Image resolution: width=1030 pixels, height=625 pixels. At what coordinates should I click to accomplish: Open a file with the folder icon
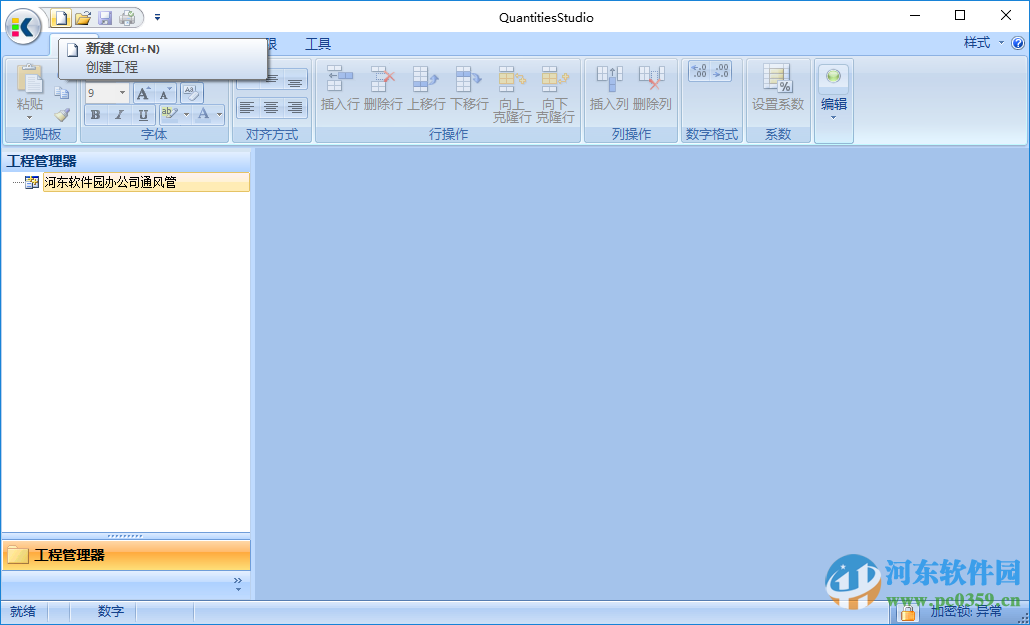pyautogui.click(x=83, y=18)
